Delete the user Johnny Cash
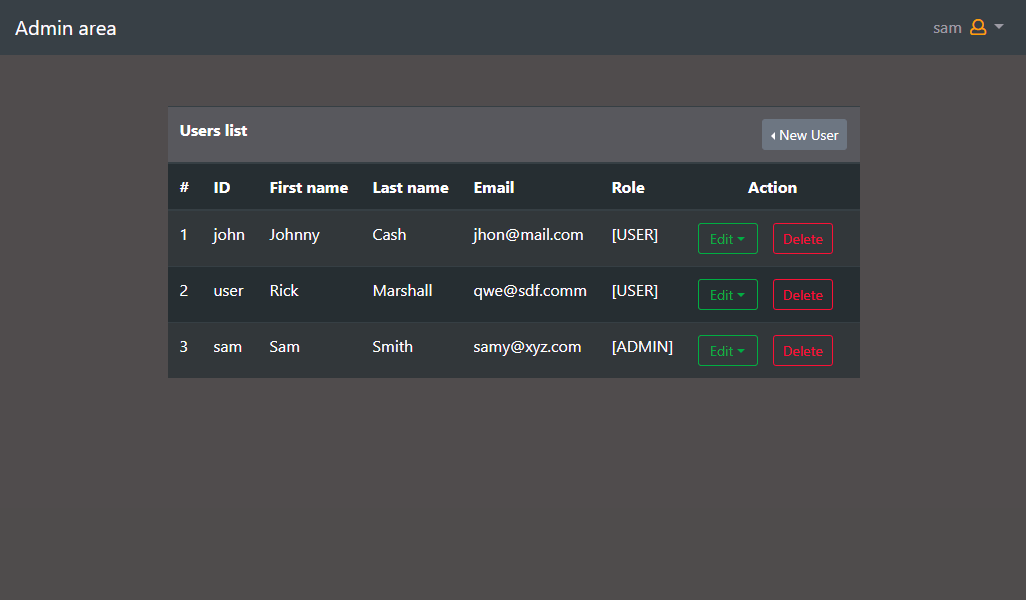This screenshot has width=1026, height=600. coord(802,239)
